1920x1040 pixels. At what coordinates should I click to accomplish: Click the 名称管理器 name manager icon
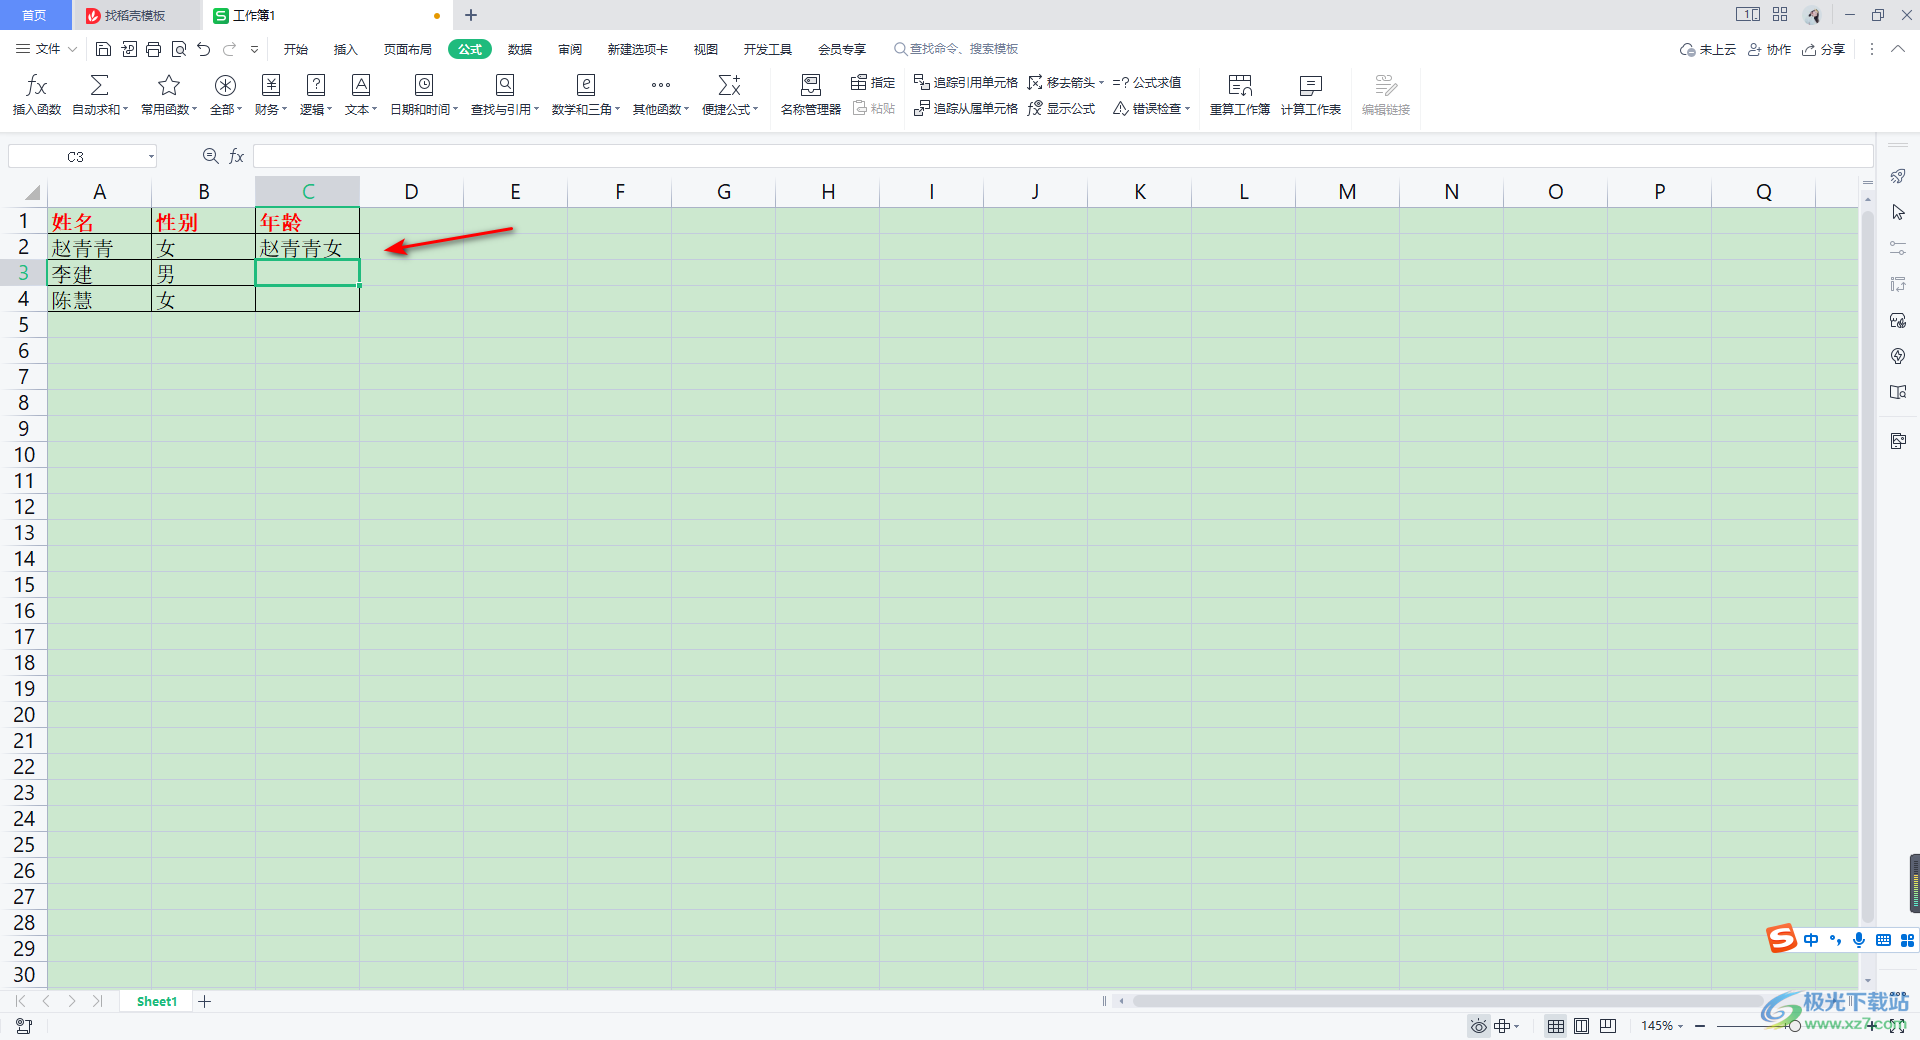click(x=811, y=85)
